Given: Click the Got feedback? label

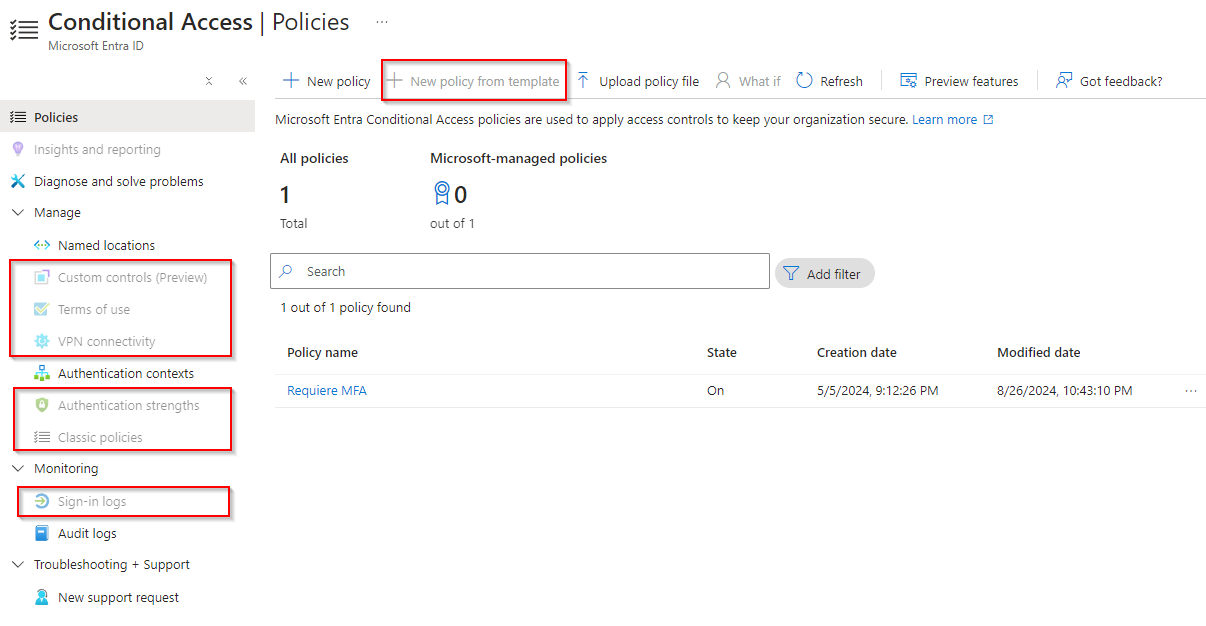Looking at the screenshot, I should click(x=1121, y=81).
